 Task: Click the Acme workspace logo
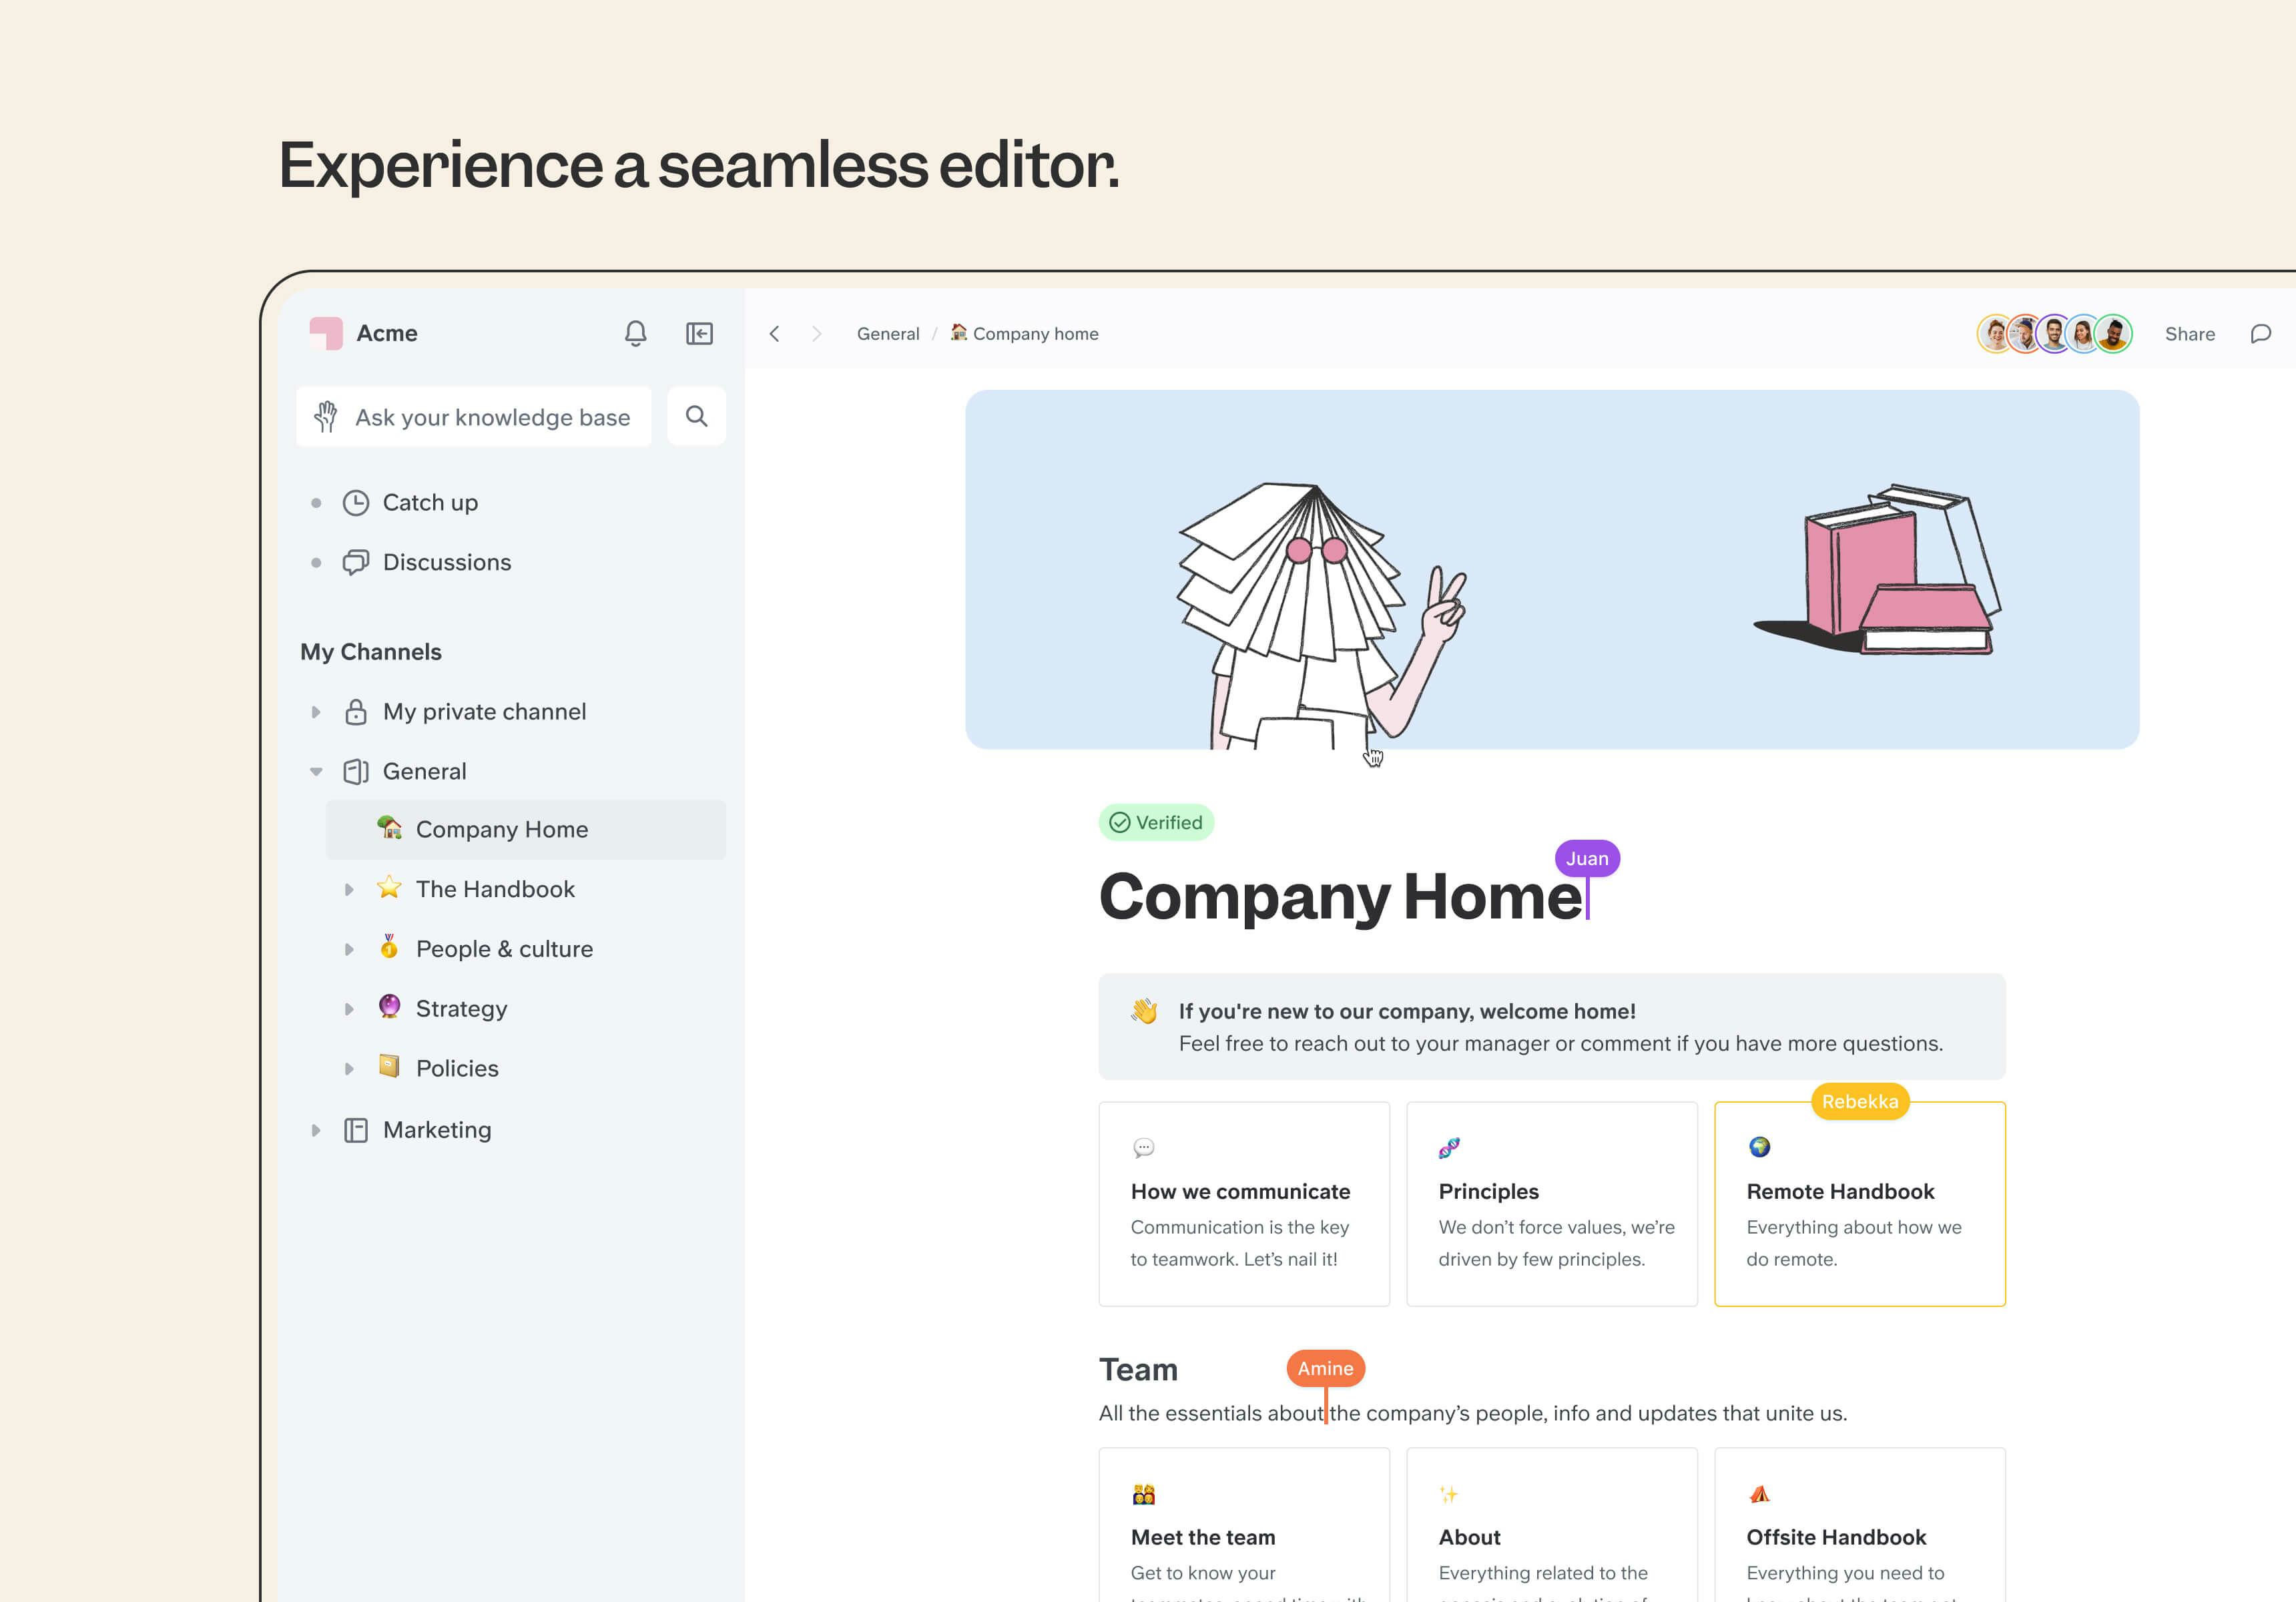[x=326, y=333]
